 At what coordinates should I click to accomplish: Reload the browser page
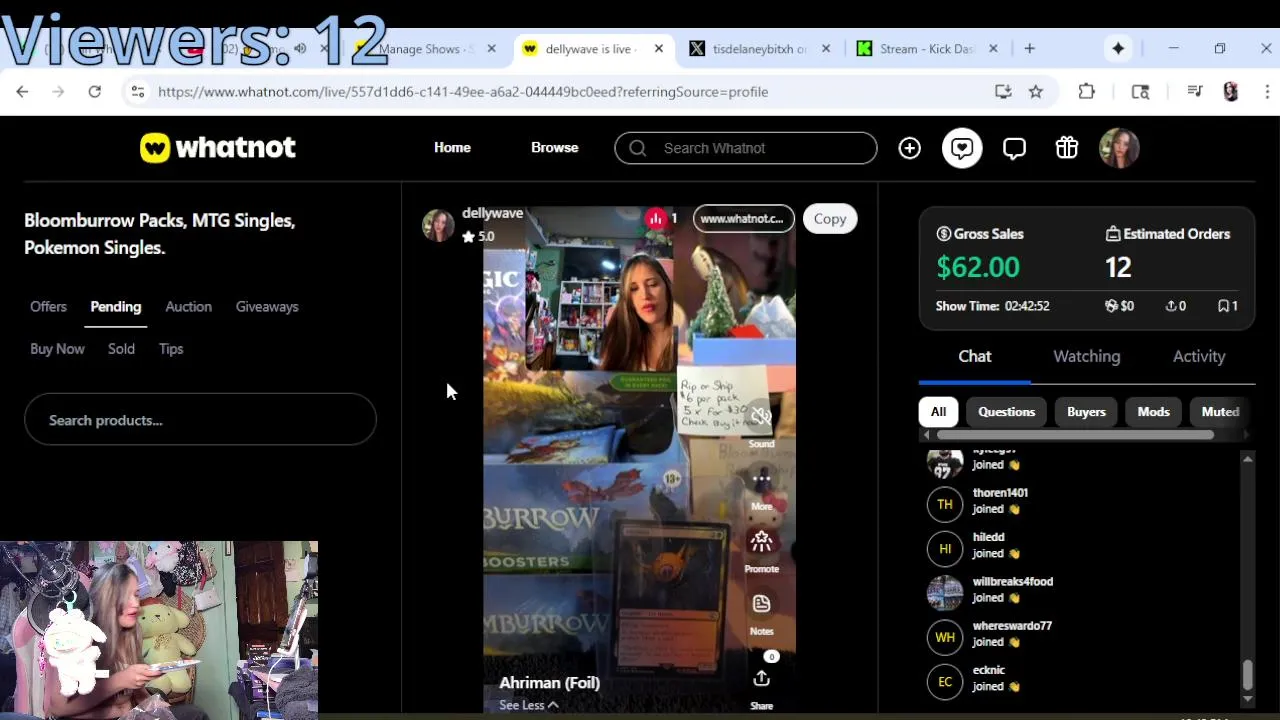coord(94,91)
